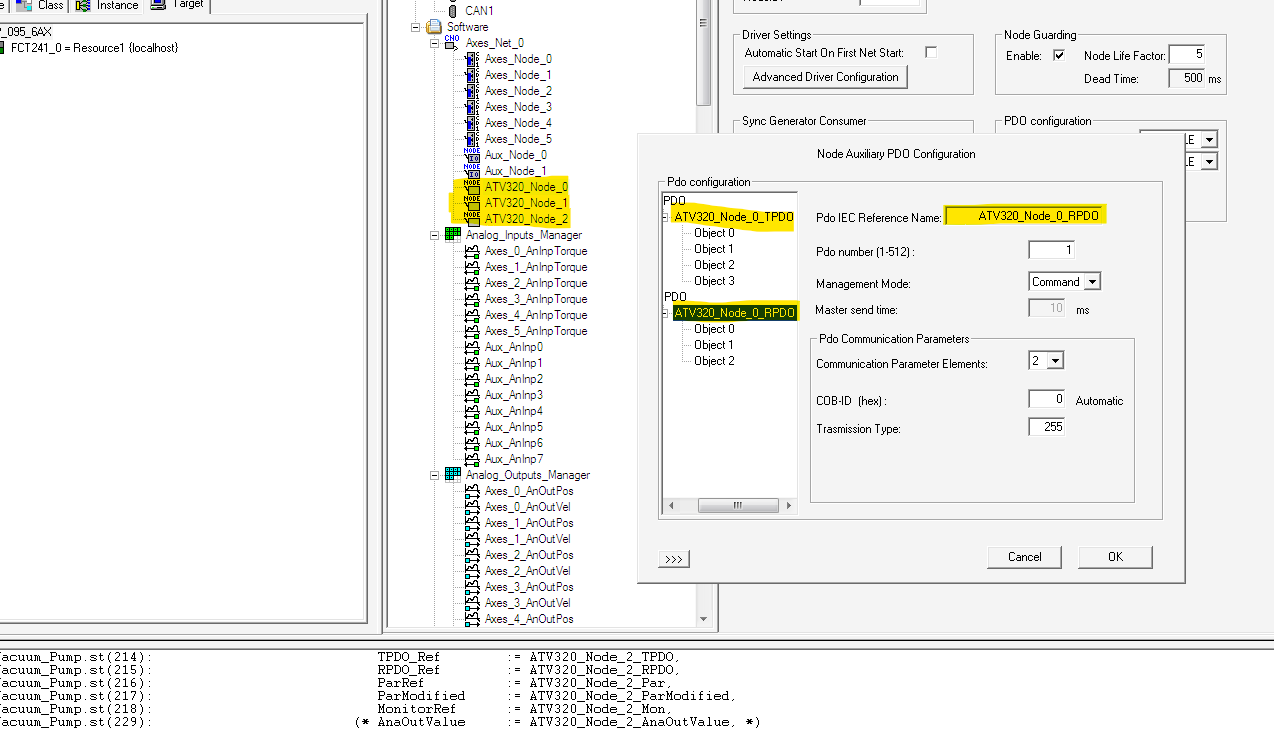Toggle Automatic Start On First Net Start

click(x=931, y=53)
